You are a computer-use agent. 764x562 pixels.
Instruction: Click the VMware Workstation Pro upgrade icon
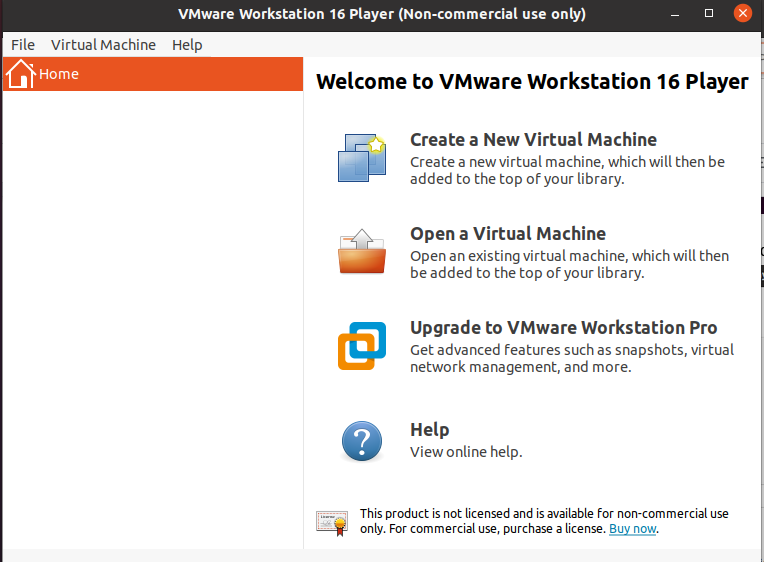tap(362, 346)
